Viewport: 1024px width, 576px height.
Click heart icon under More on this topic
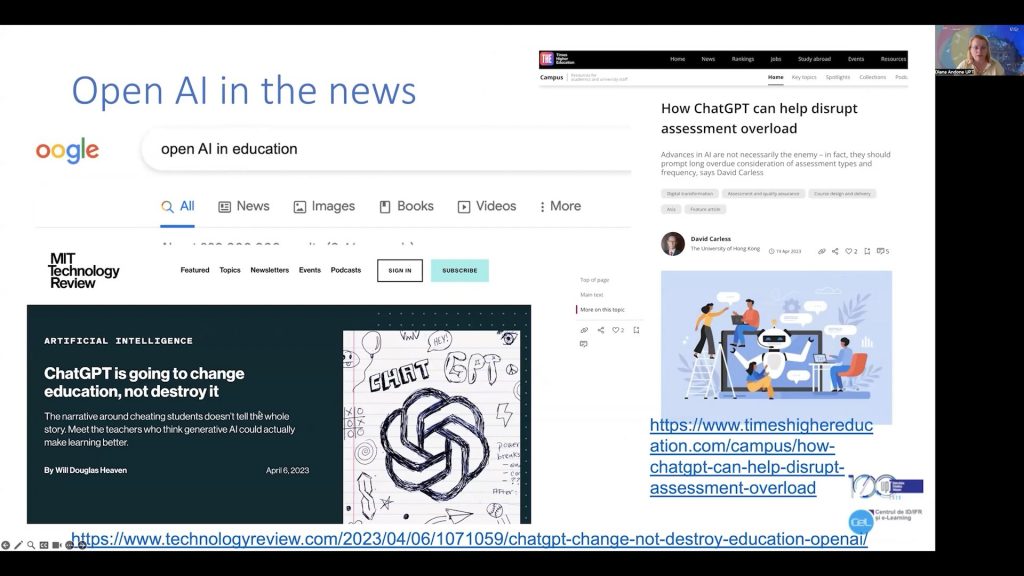(615, 330)
